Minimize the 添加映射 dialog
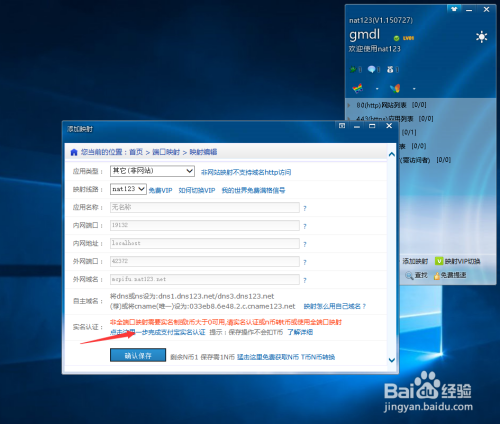The width and height of the screenshot is (500, 424). (357, 126)
